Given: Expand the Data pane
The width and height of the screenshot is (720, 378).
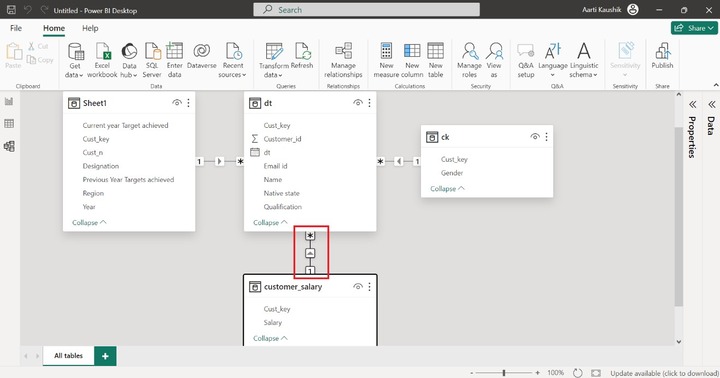Looking at the screenshot, I should 711,105.
